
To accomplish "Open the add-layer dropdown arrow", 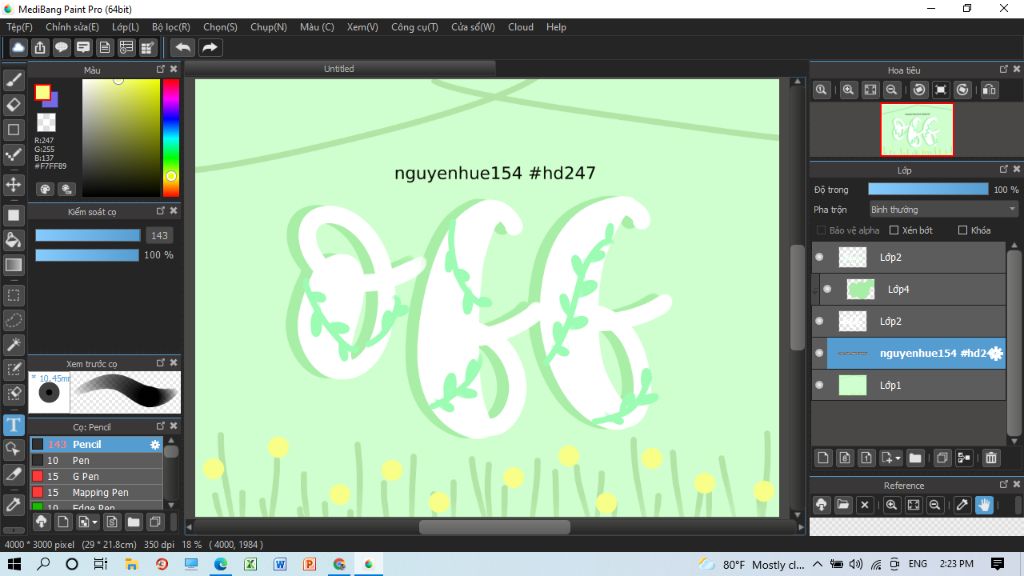I will (x=898, y=458).
